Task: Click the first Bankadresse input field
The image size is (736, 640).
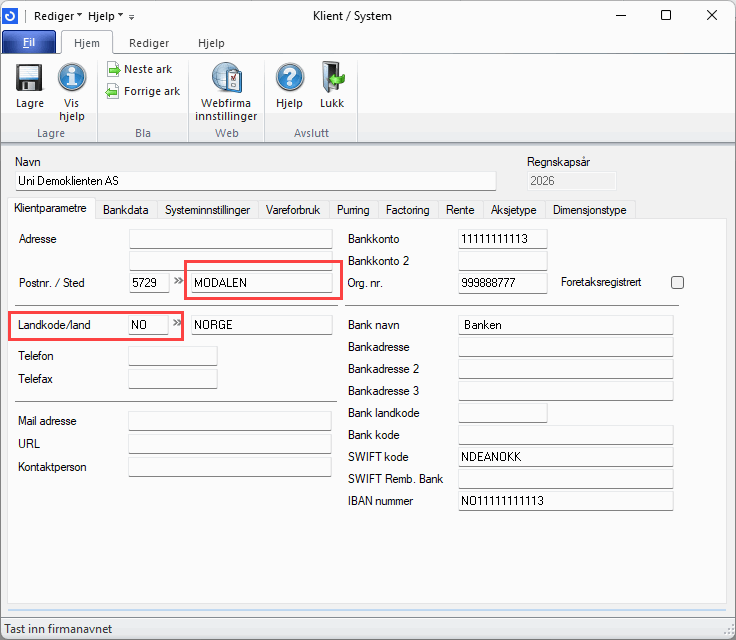Action: [x=566, y=347]
